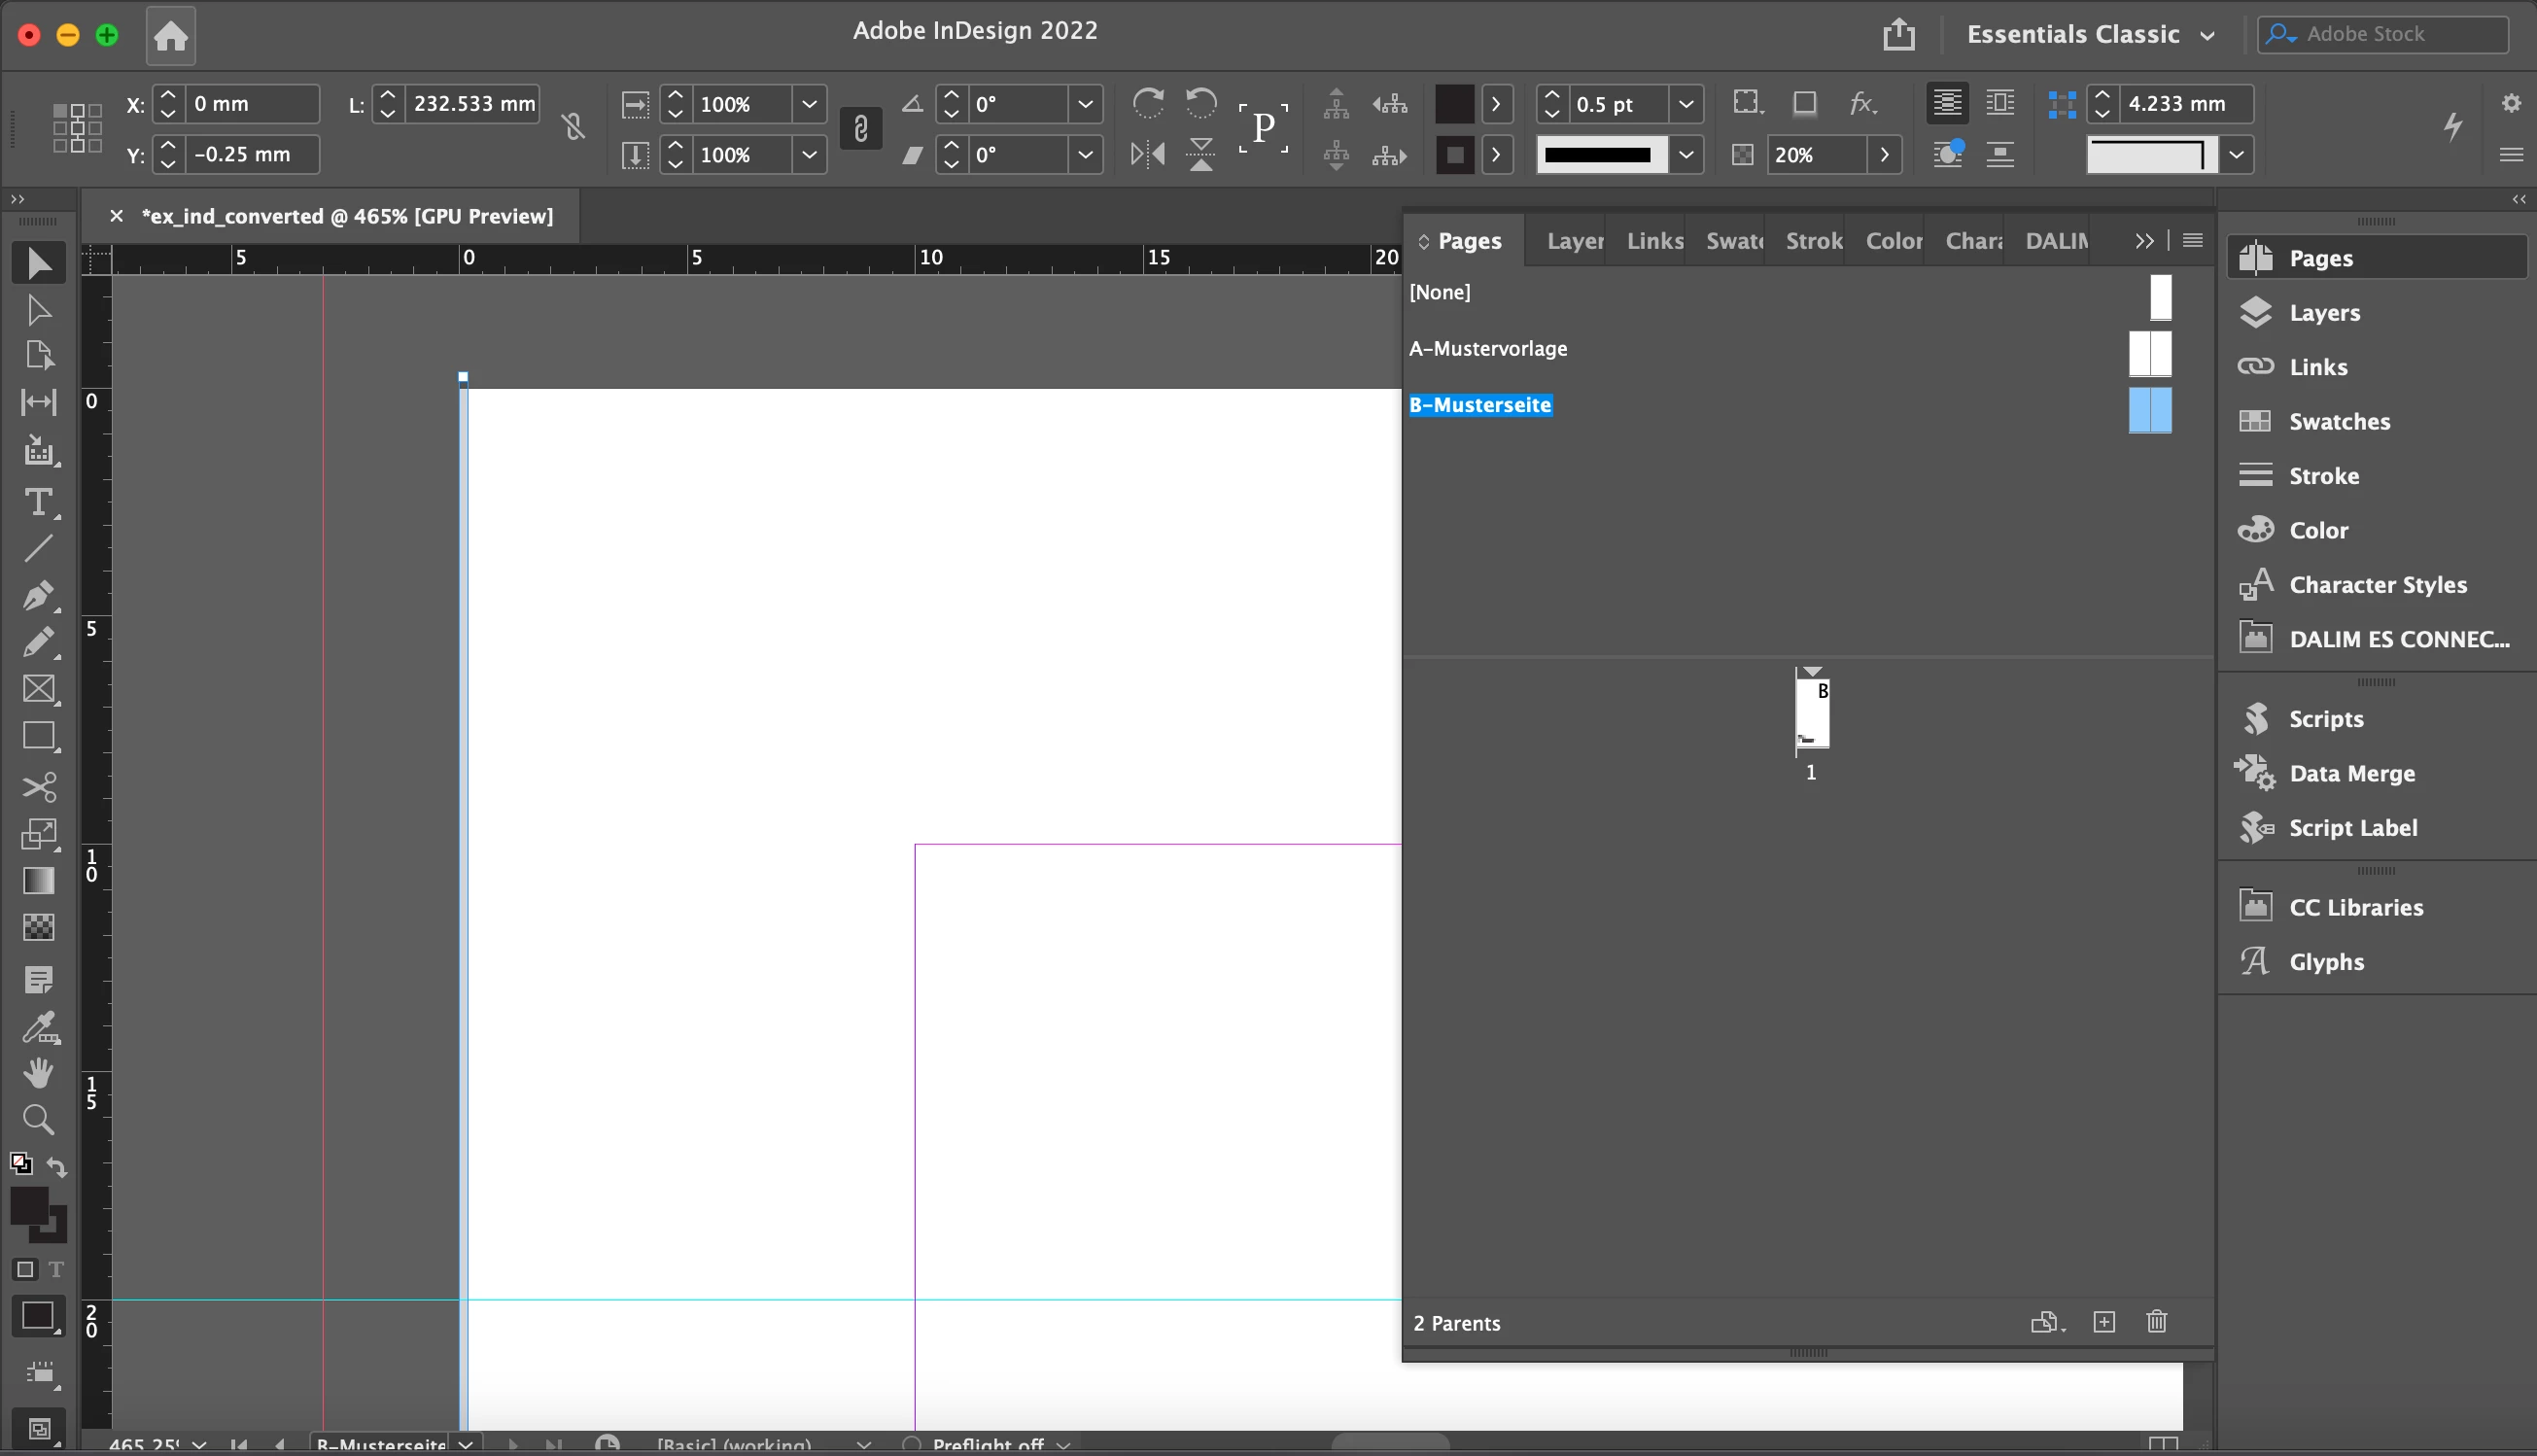This screenshot has width=2537, height=1456.
Task: Switch to the Links panel tab
Action: point(1654,241)
